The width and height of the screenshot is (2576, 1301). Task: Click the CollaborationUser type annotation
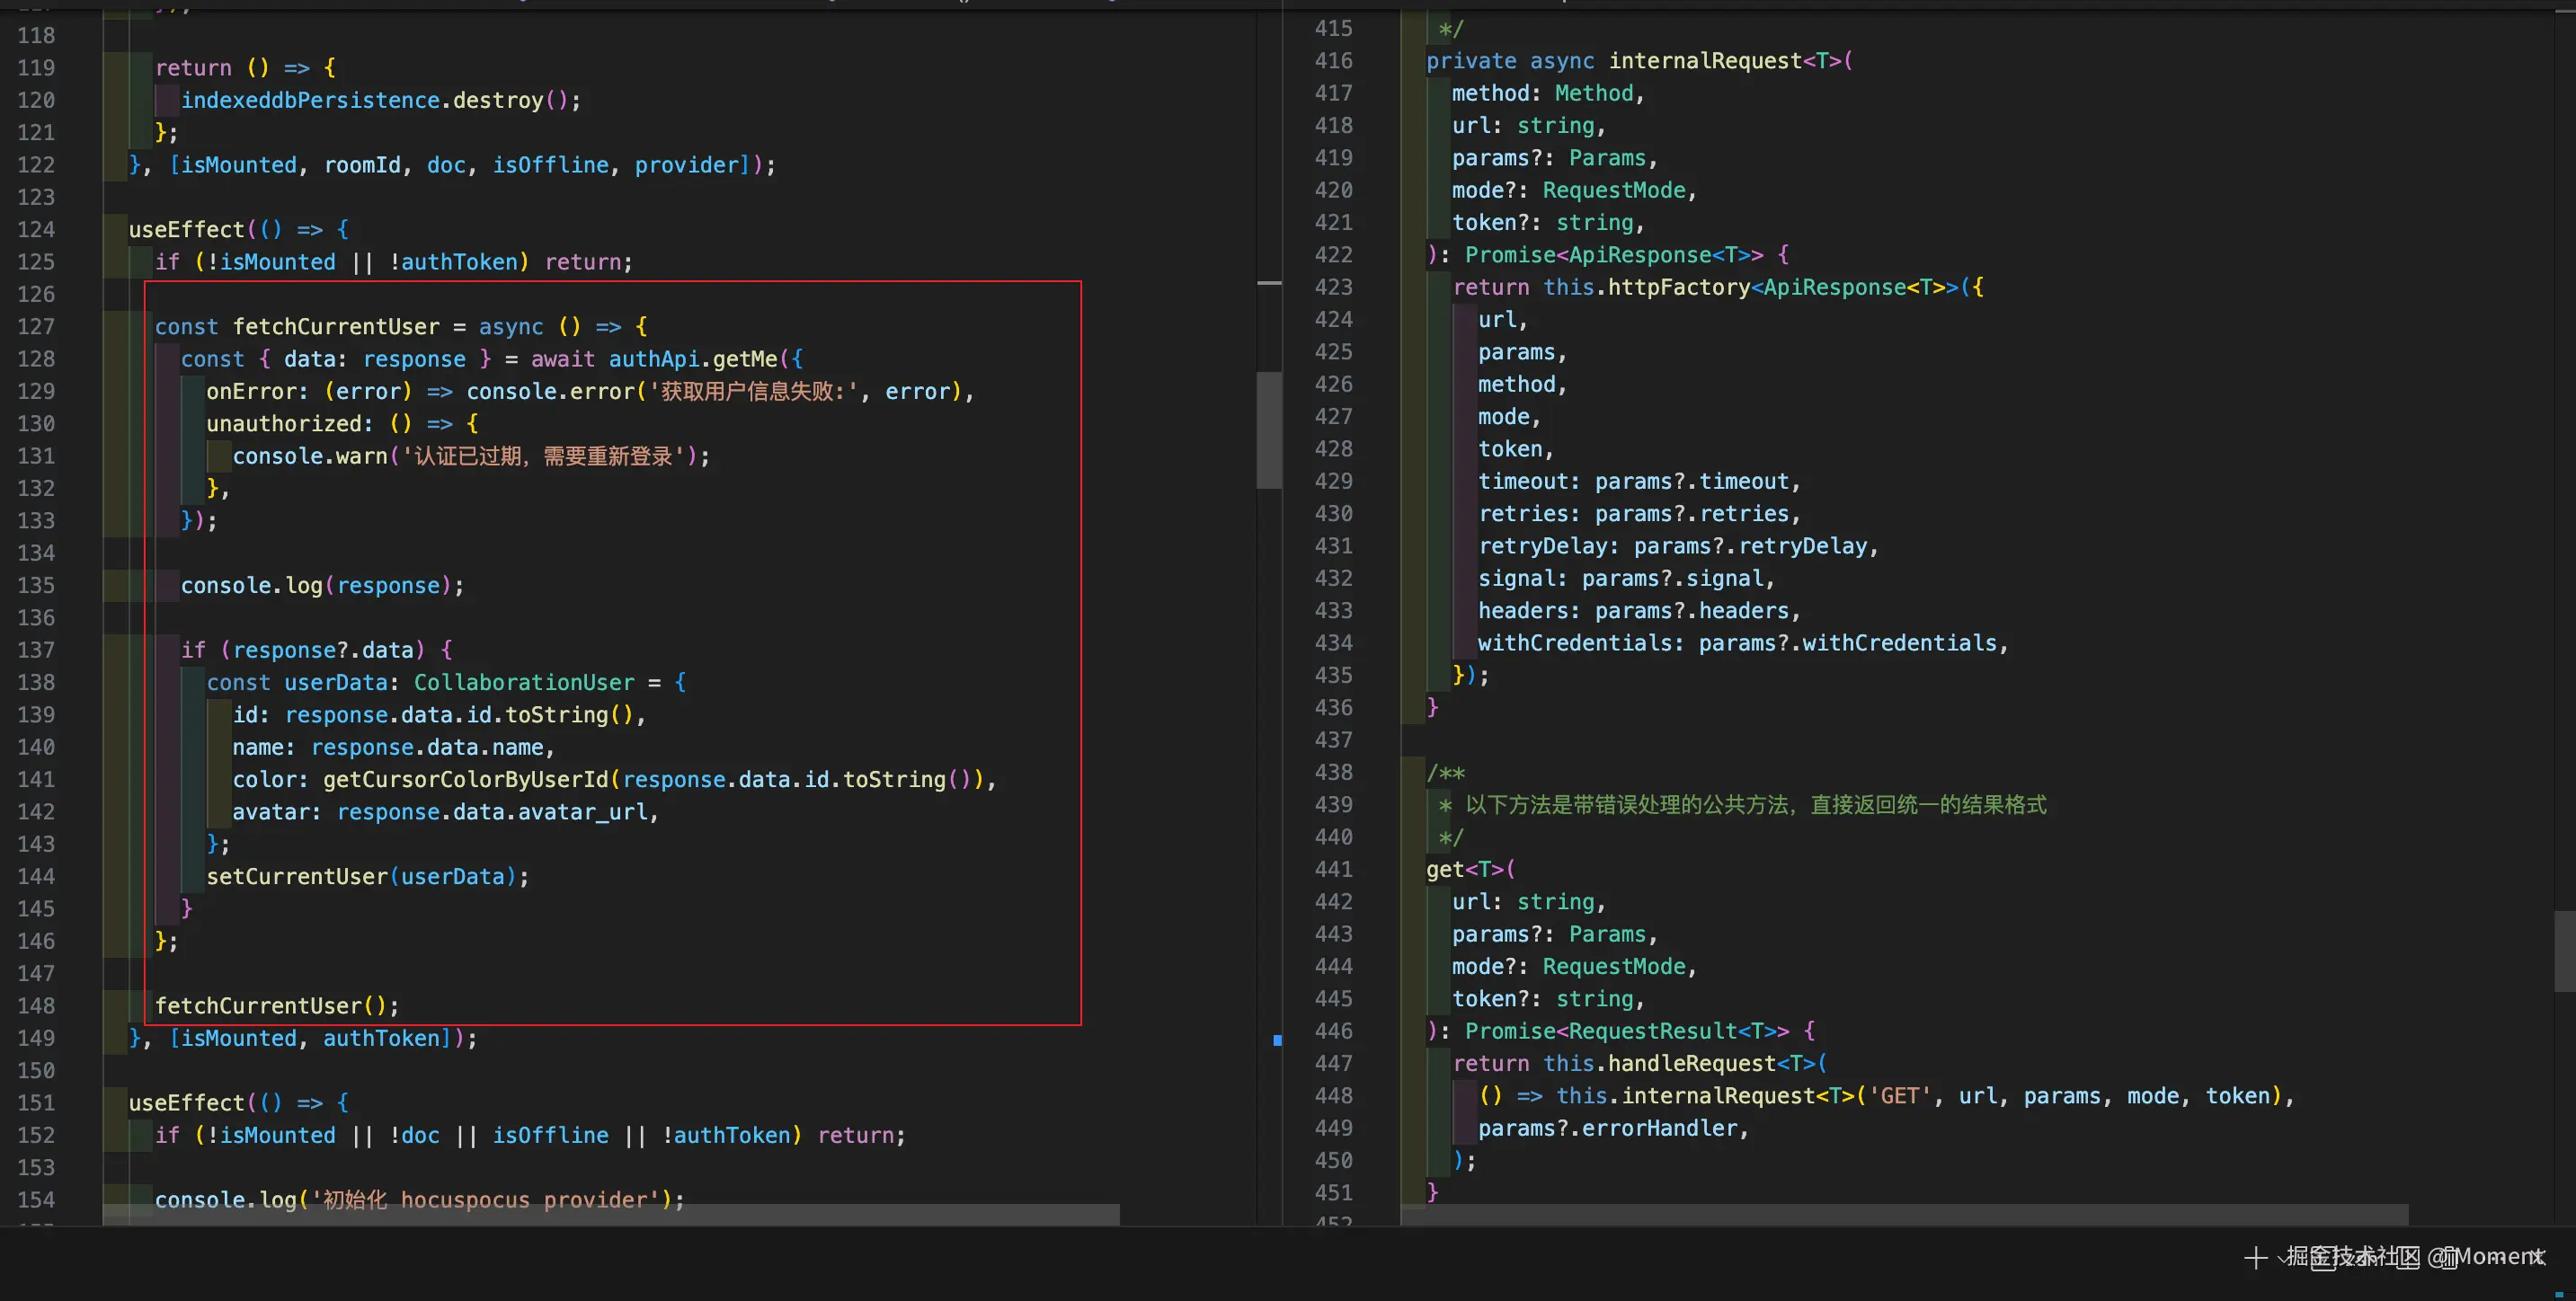point(524,683)
